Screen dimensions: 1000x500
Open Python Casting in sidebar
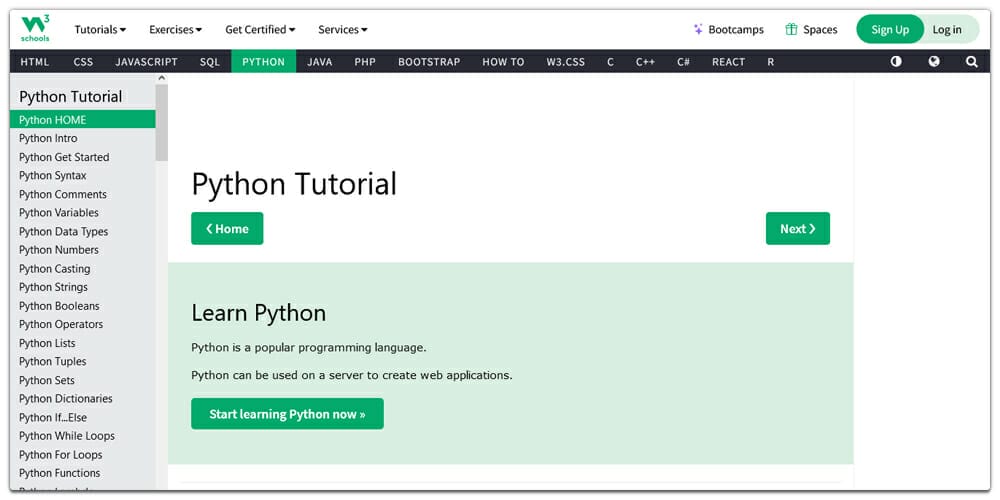coord(82,268)
